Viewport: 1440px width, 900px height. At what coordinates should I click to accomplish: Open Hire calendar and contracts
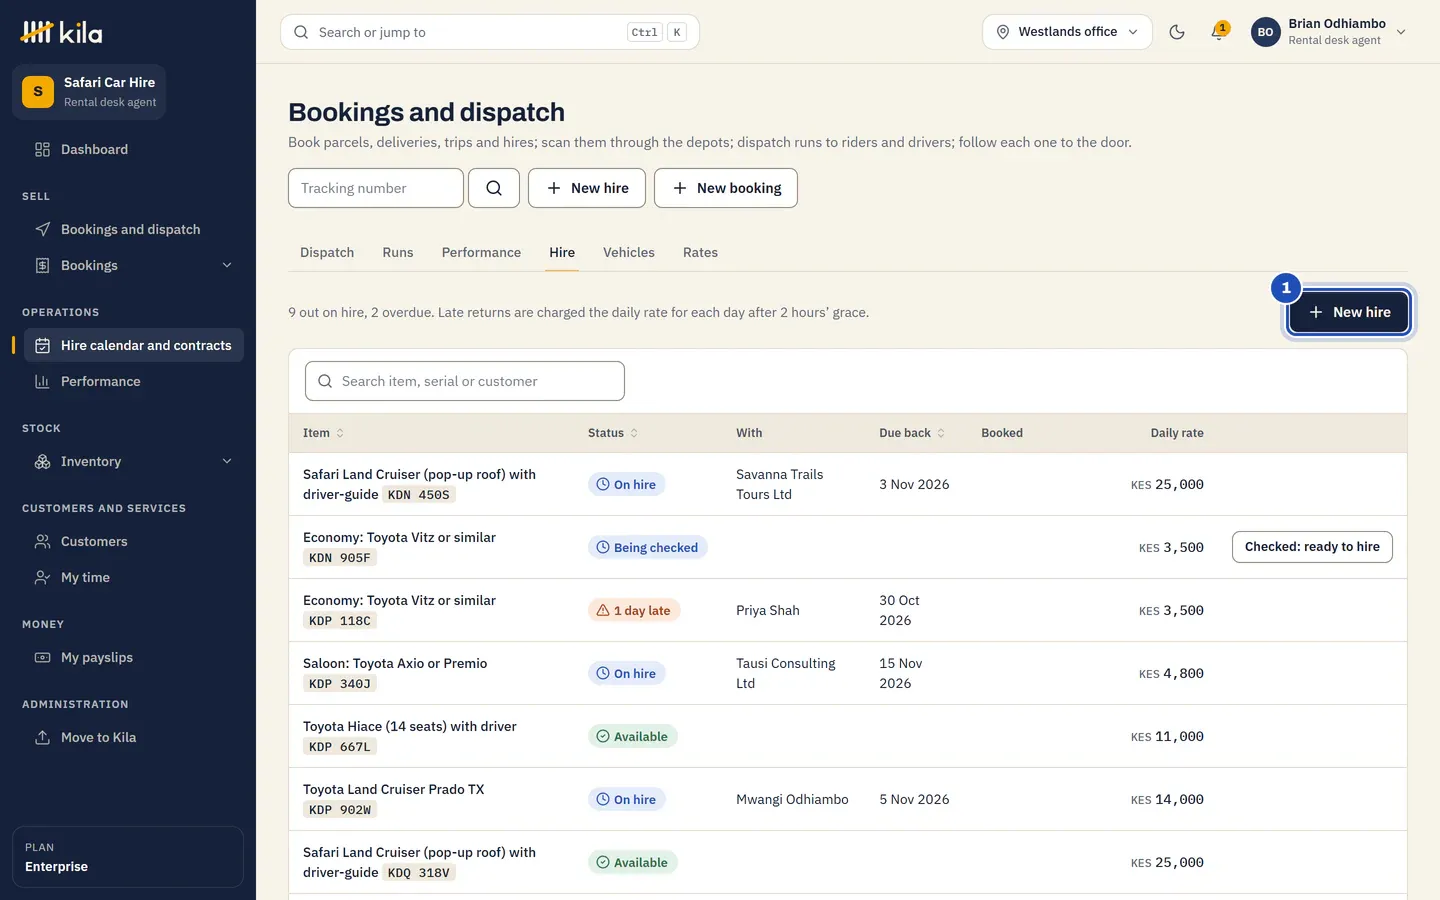click(x=134, y=345)
